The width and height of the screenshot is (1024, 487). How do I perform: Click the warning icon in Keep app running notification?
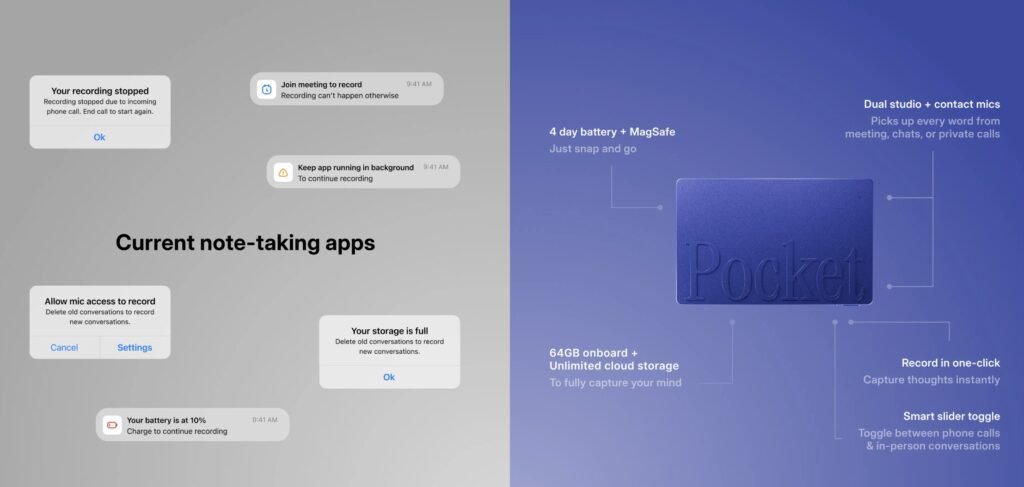point(283,172)
